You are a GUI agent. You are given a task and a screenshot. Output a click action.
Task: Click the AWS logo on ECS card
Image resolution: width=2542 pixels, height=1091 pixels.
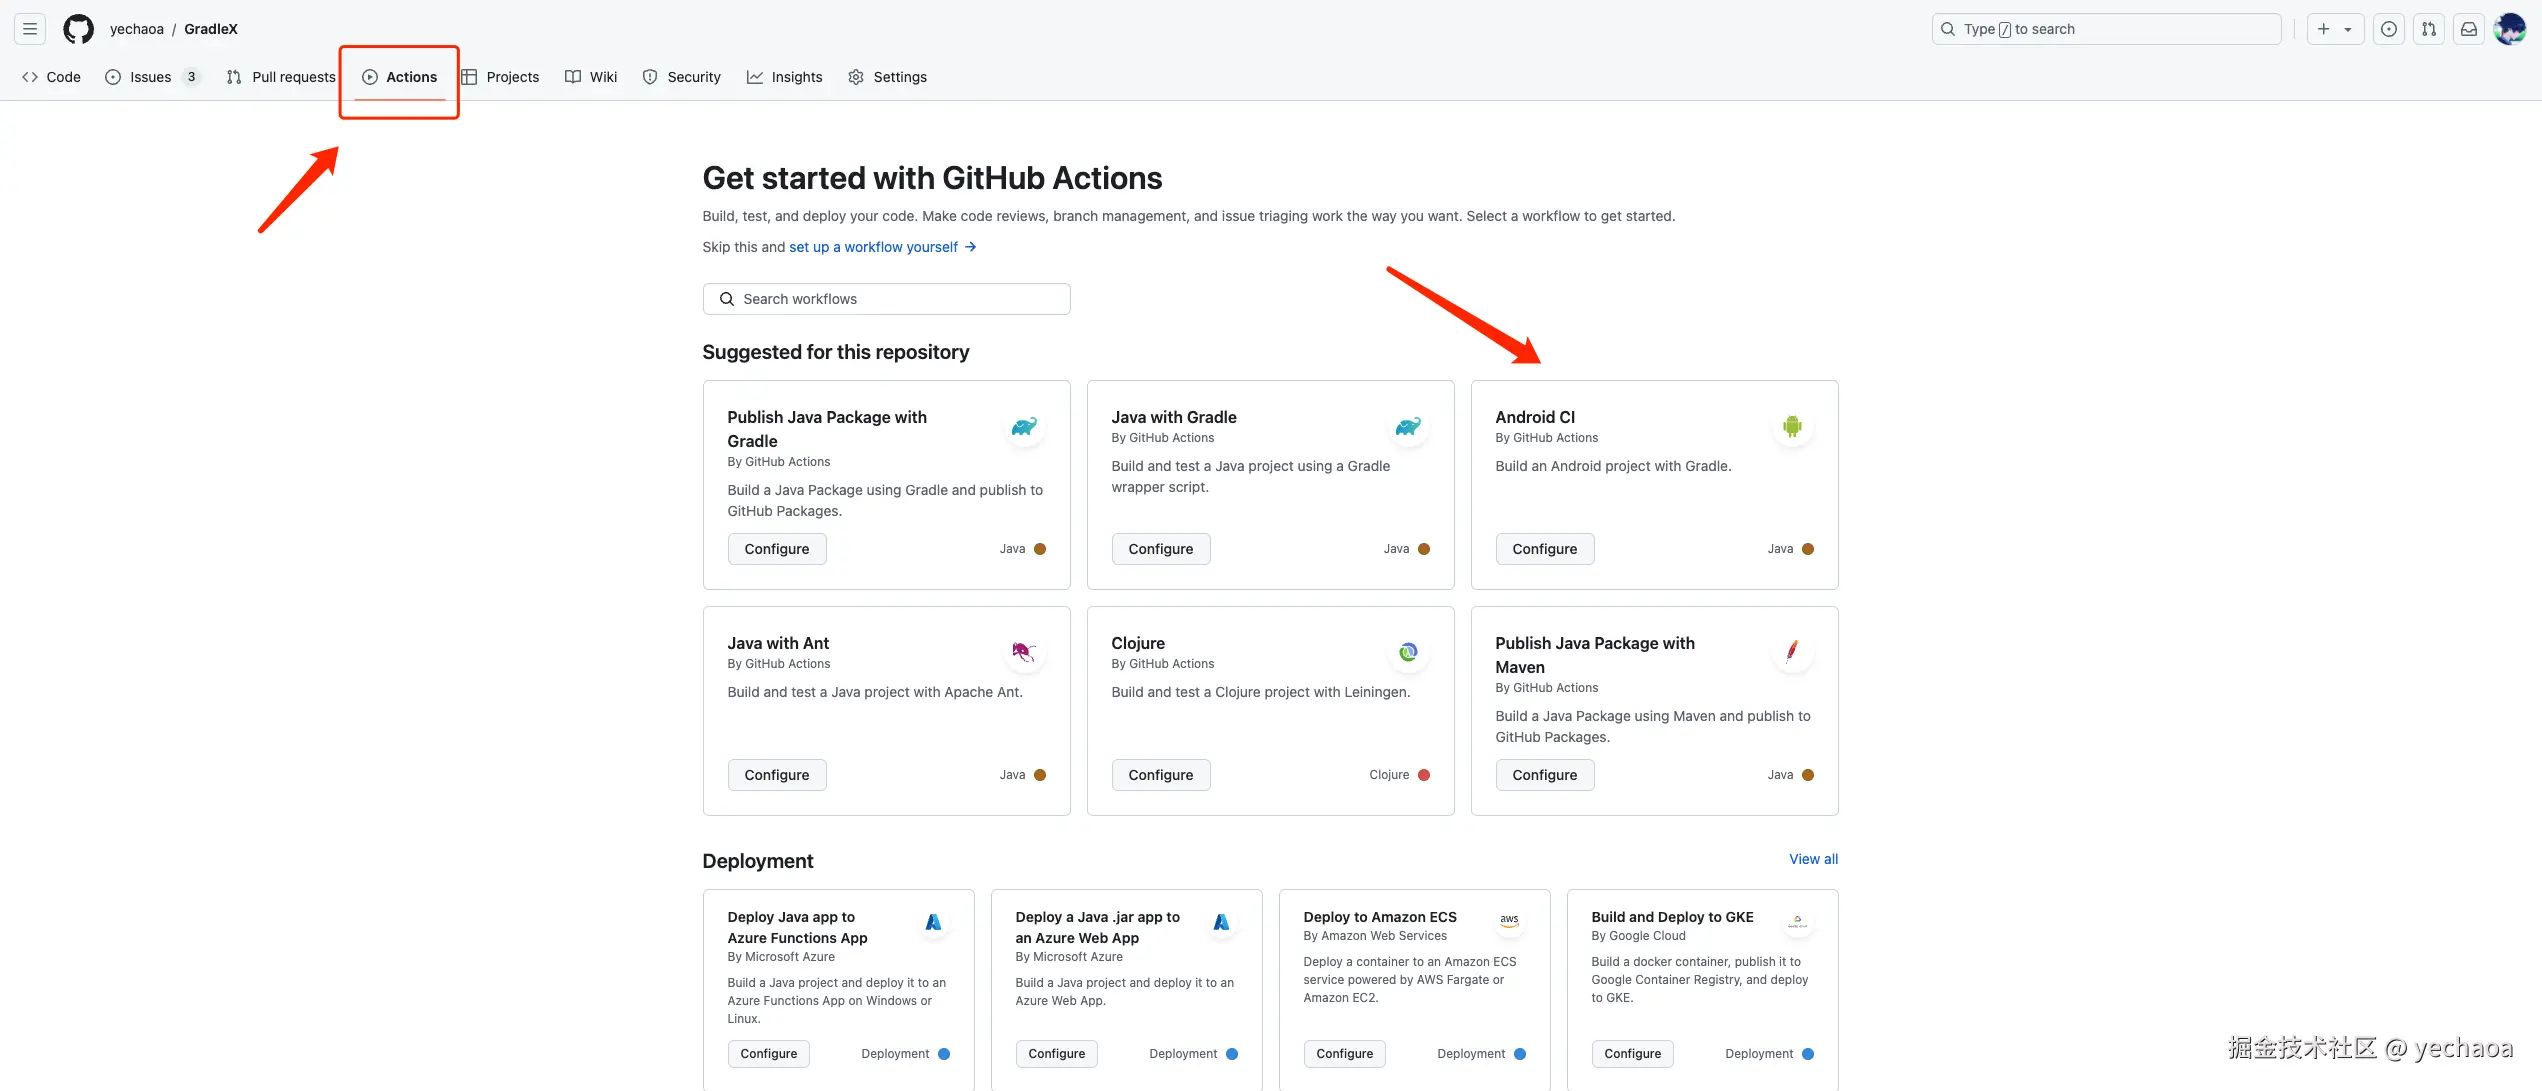(1509, 921)
